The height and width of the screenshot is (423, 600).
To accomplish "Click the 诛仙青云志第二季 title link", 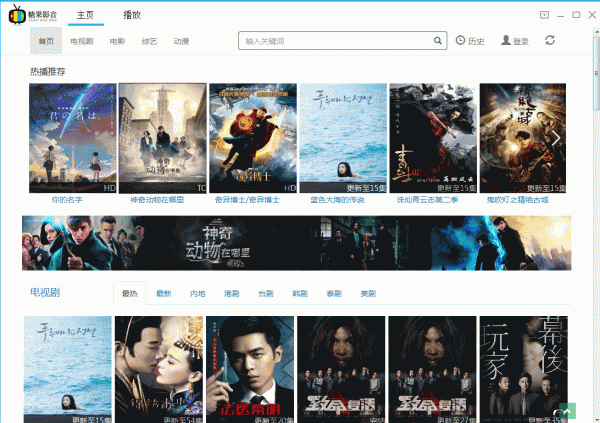I will 427,200.
